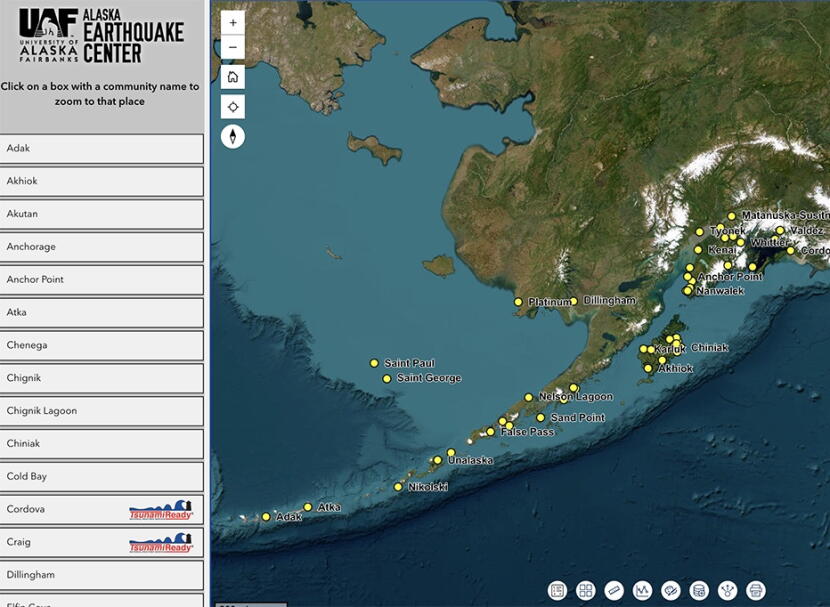830x607 pixels.
Task: Open the elevation profile tool
Action: tap(643, 590)
